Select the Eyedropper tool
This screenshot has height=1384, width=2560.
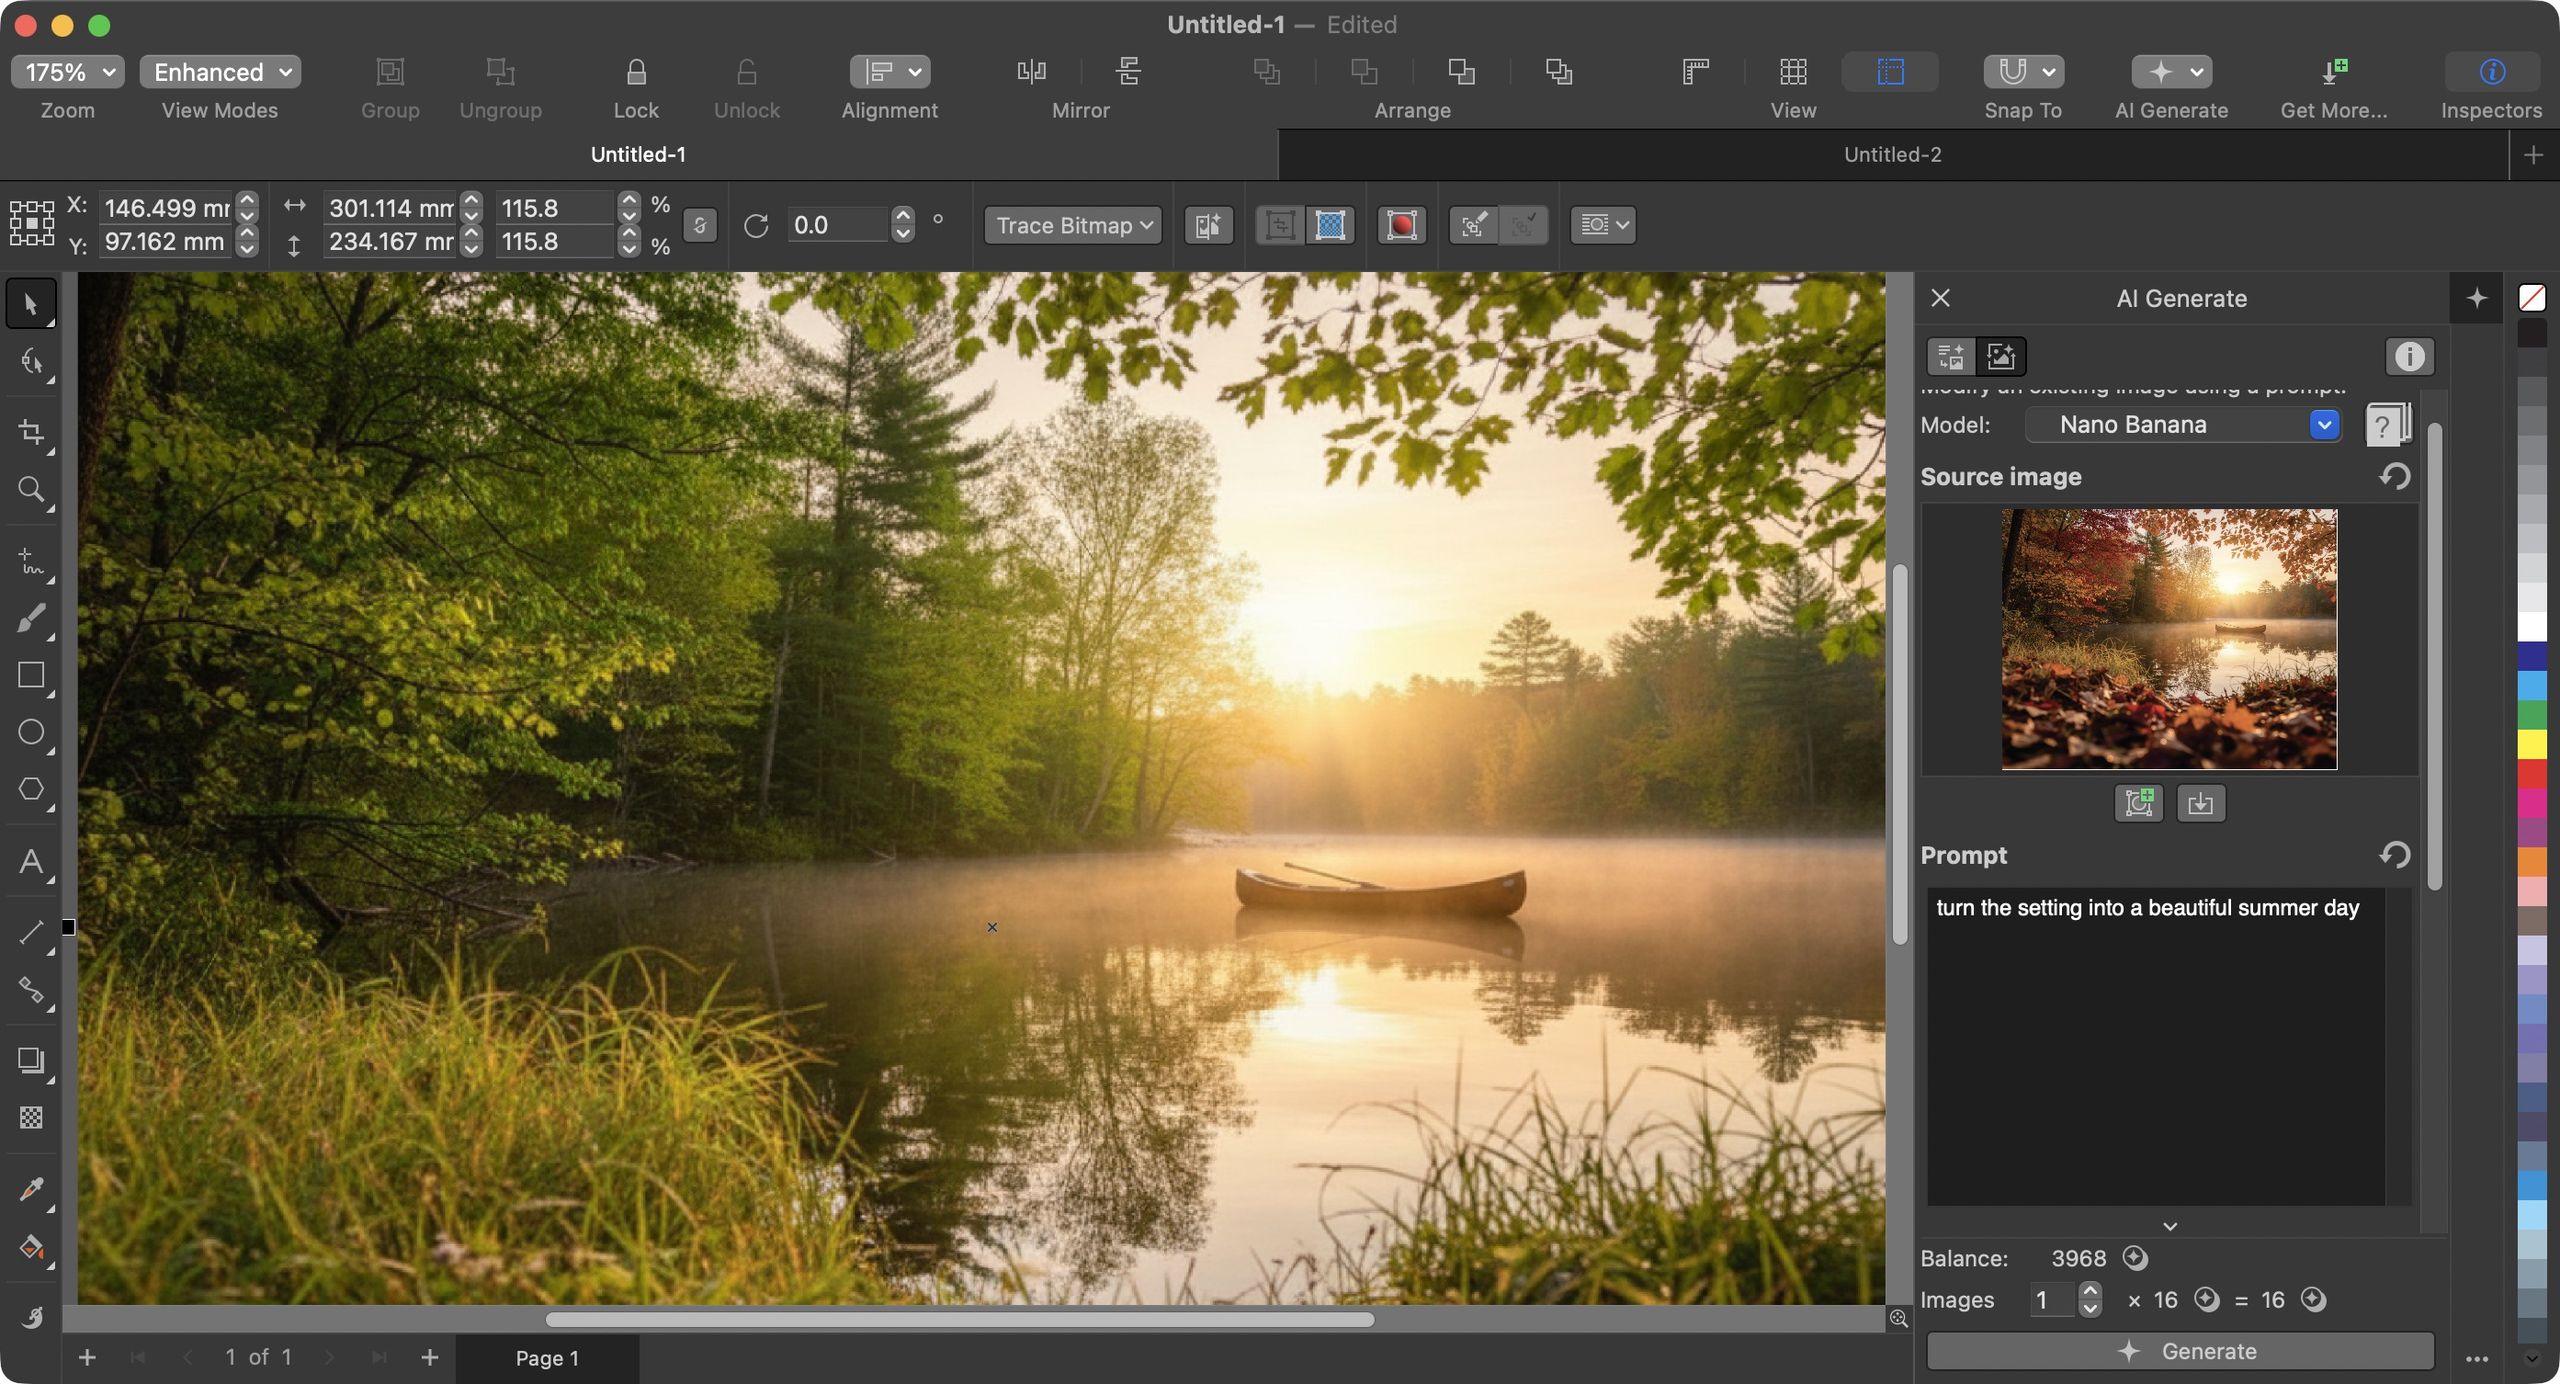click(x=31, y=1190)
